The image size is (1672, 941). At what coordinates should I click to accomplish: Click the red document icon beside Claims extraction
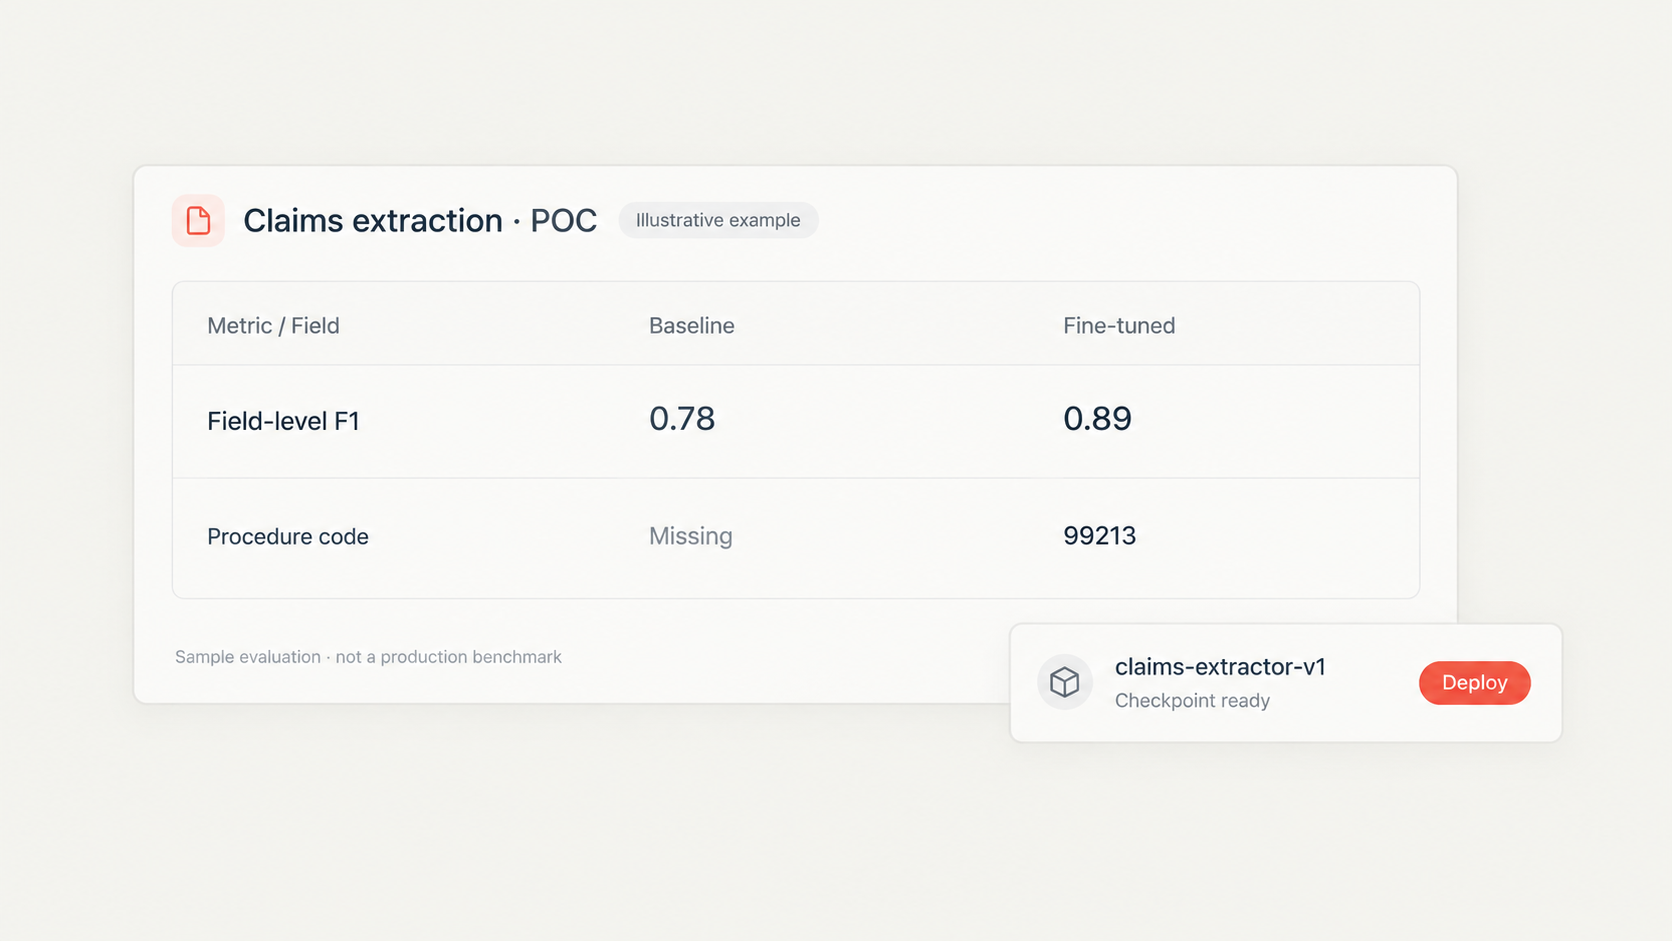click(x=198, y=220)
